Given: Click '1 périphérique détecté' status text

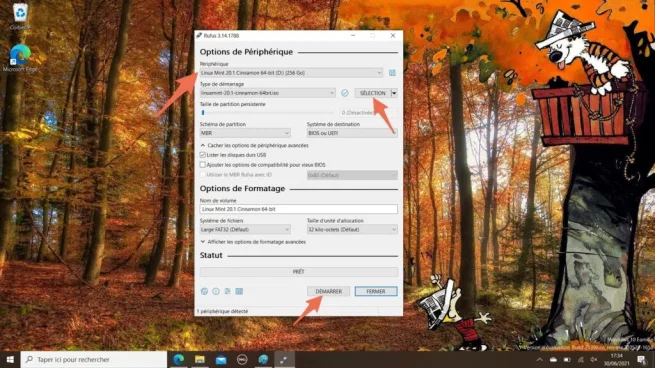Looking at the screenshot, I should (x=222, y=311).
